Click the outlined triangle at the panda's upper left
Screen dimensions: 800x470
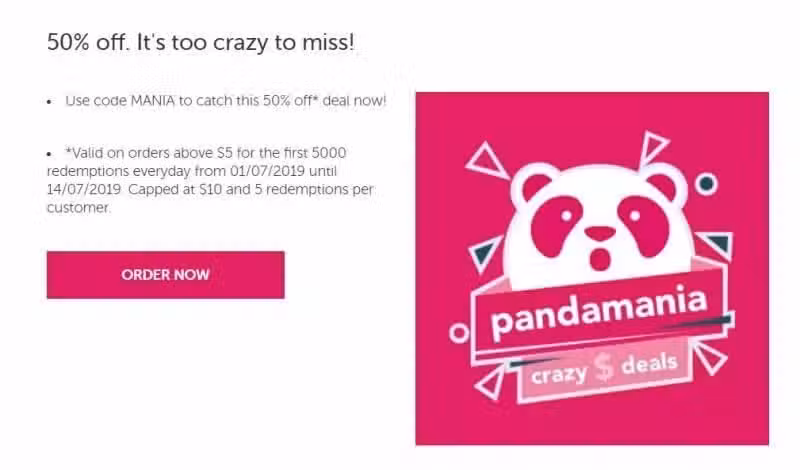pos(485,161)
